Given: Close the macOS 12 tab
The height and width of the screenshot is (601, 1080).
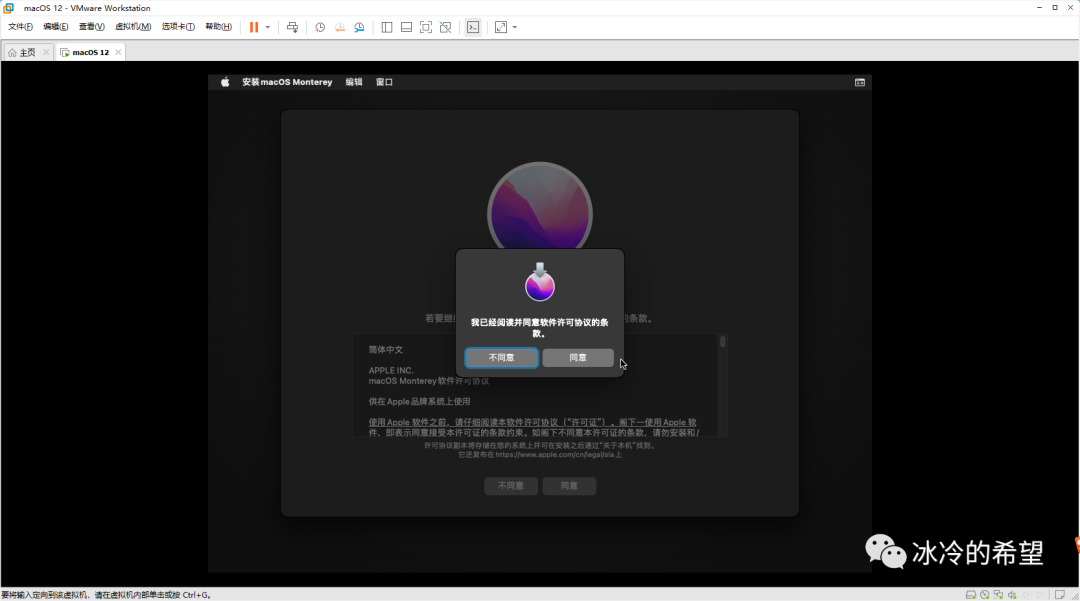Looking at the screenshot, I should point(118,52).
